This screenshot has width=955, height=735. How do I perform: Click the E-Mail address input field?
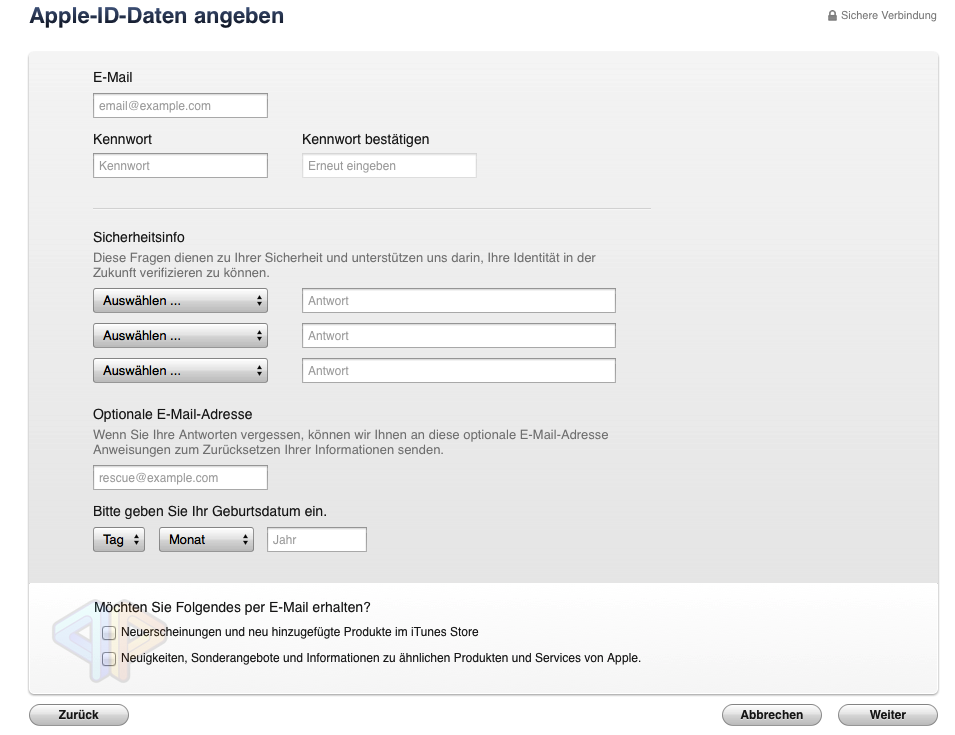pos(180,105)
